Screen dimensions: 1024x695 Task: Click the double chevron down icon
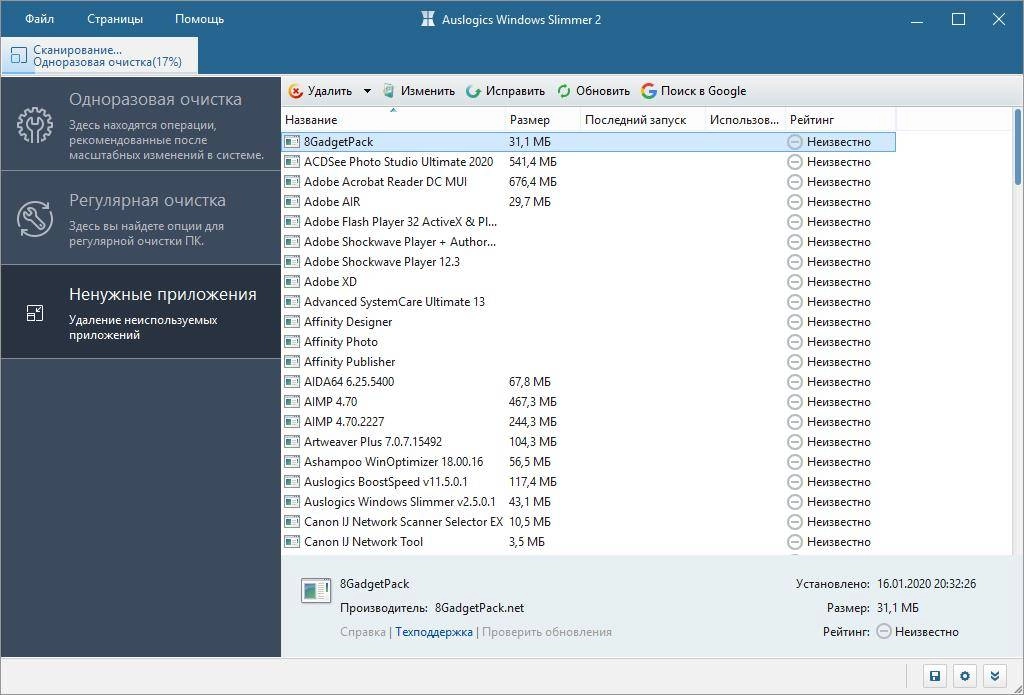(x=995, y=676)
